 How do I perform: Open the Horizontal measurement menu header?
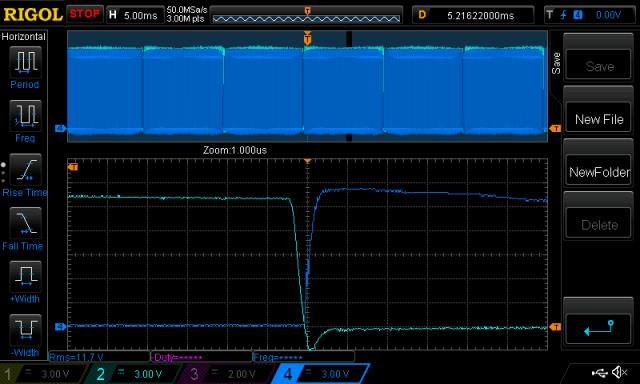coord(24,37)
